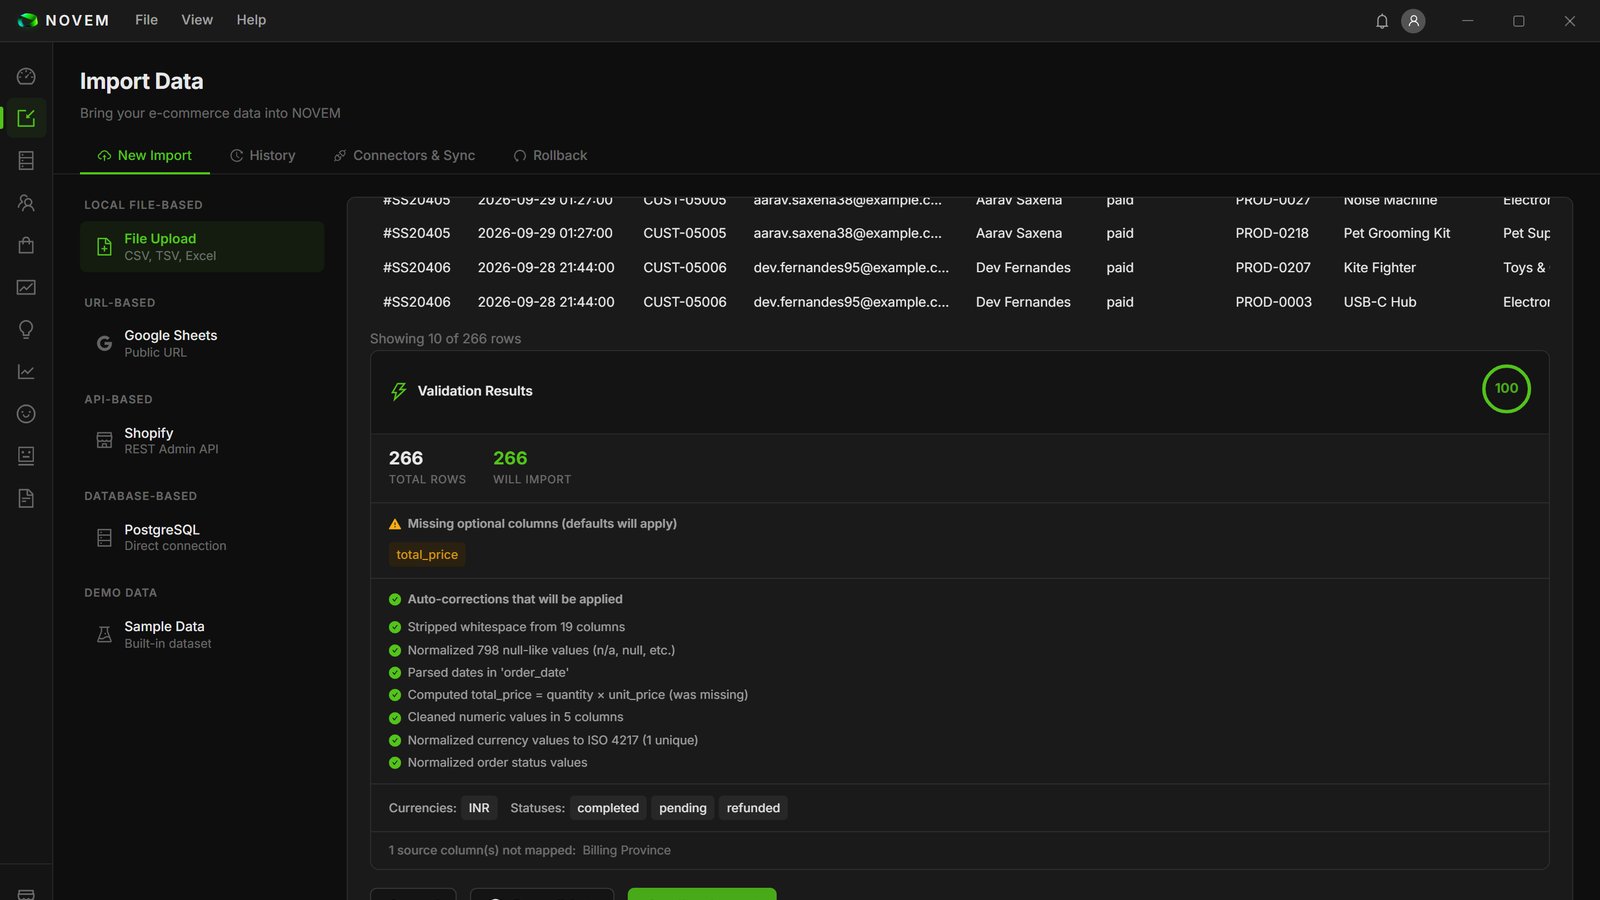Switch to the Connectors & Sync tab
Screen dimensions: 1600x900
[404, 155]
